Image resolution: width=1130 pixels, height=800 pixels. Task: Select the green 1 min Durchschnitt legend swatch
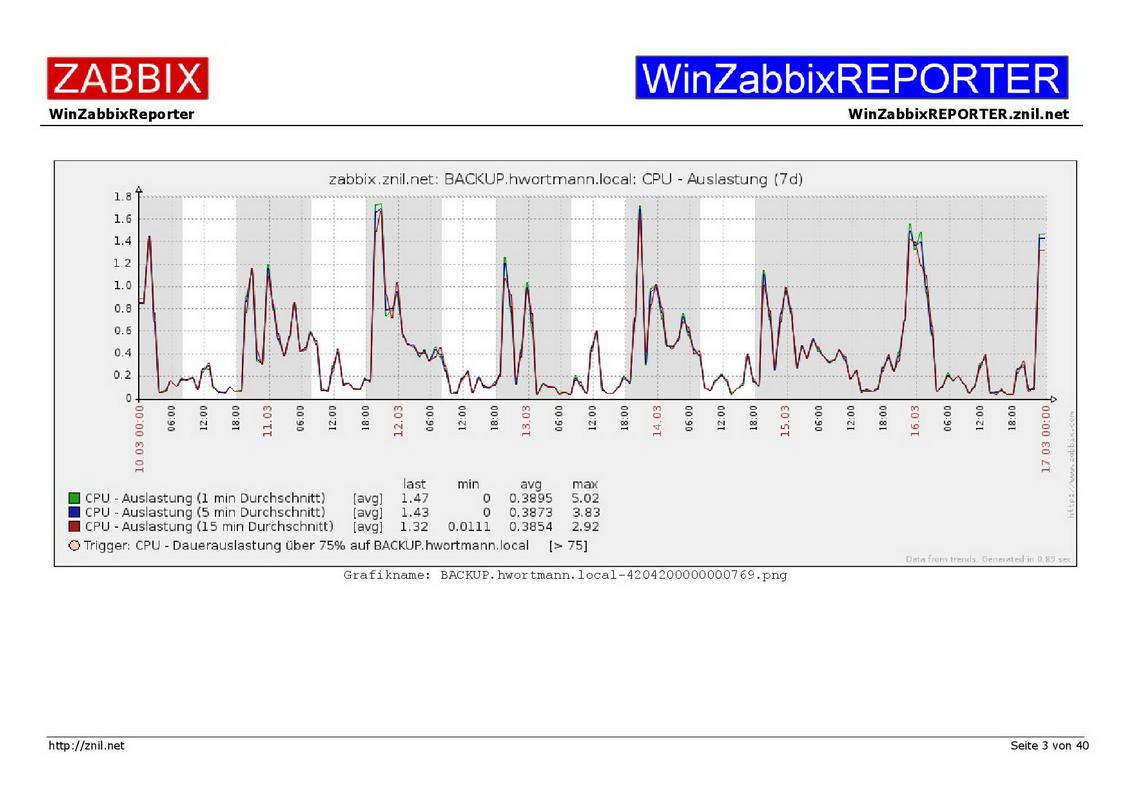click(74, 498)
